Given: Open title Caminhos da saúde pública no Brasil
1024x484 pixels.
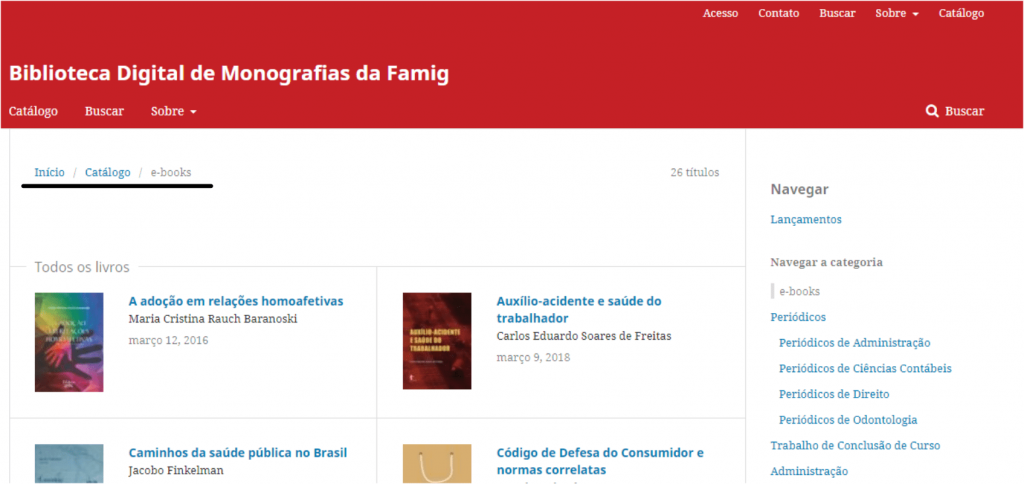Looking at the screenshot, I should tap(238, 453).
